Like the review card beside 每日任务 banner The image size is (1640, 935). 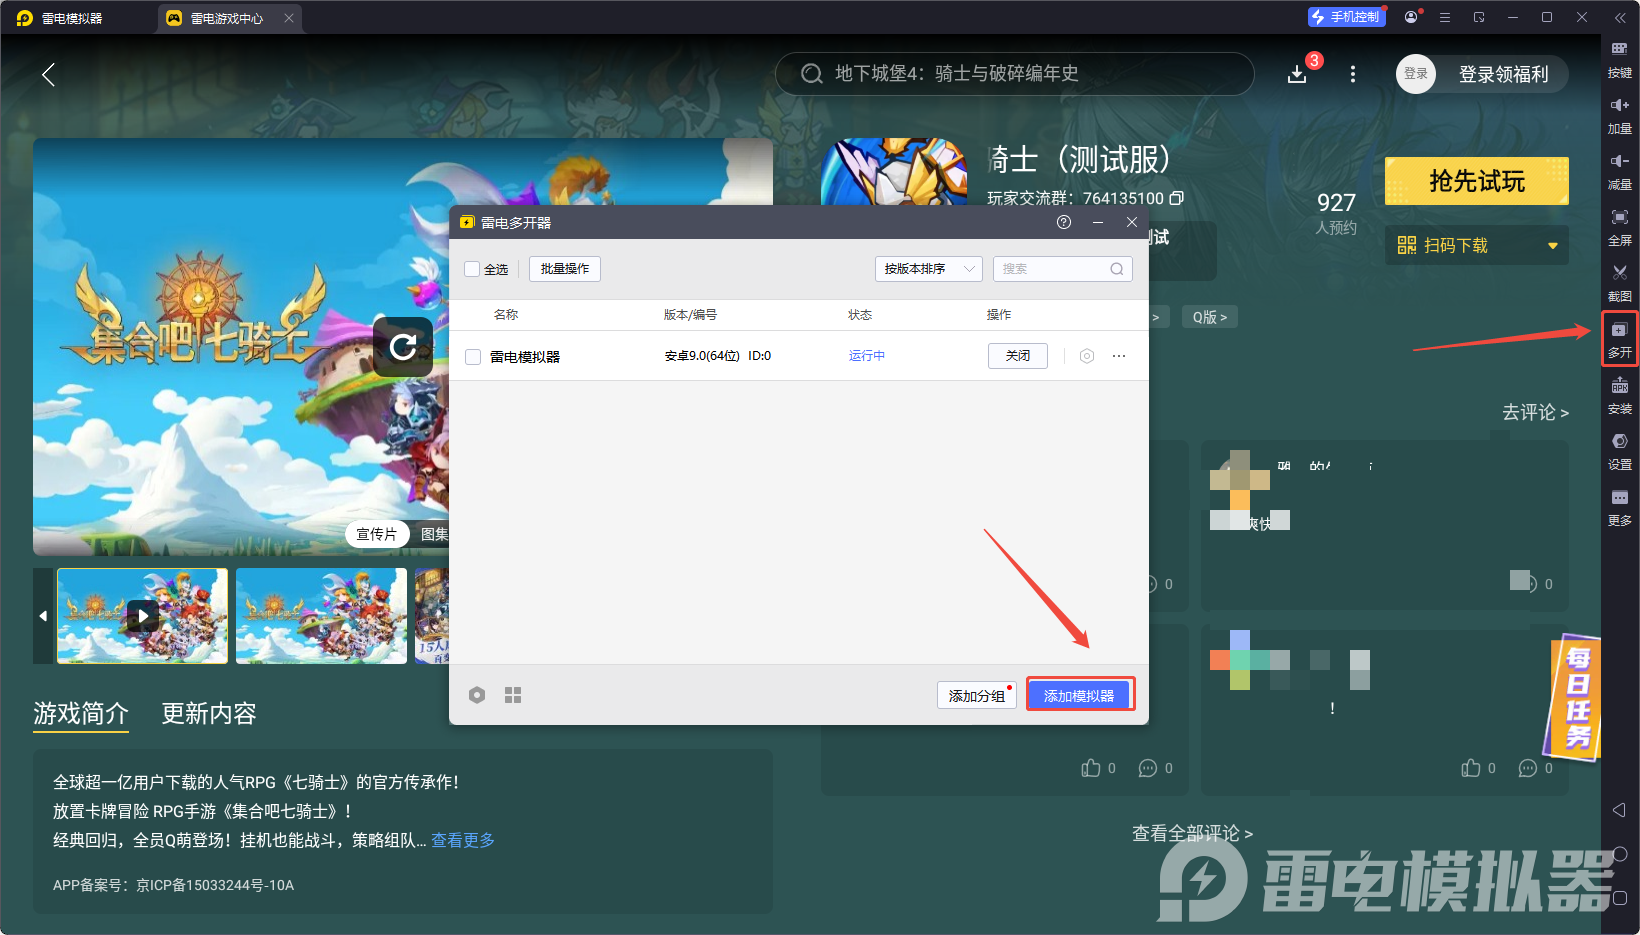click(1471, 768)
